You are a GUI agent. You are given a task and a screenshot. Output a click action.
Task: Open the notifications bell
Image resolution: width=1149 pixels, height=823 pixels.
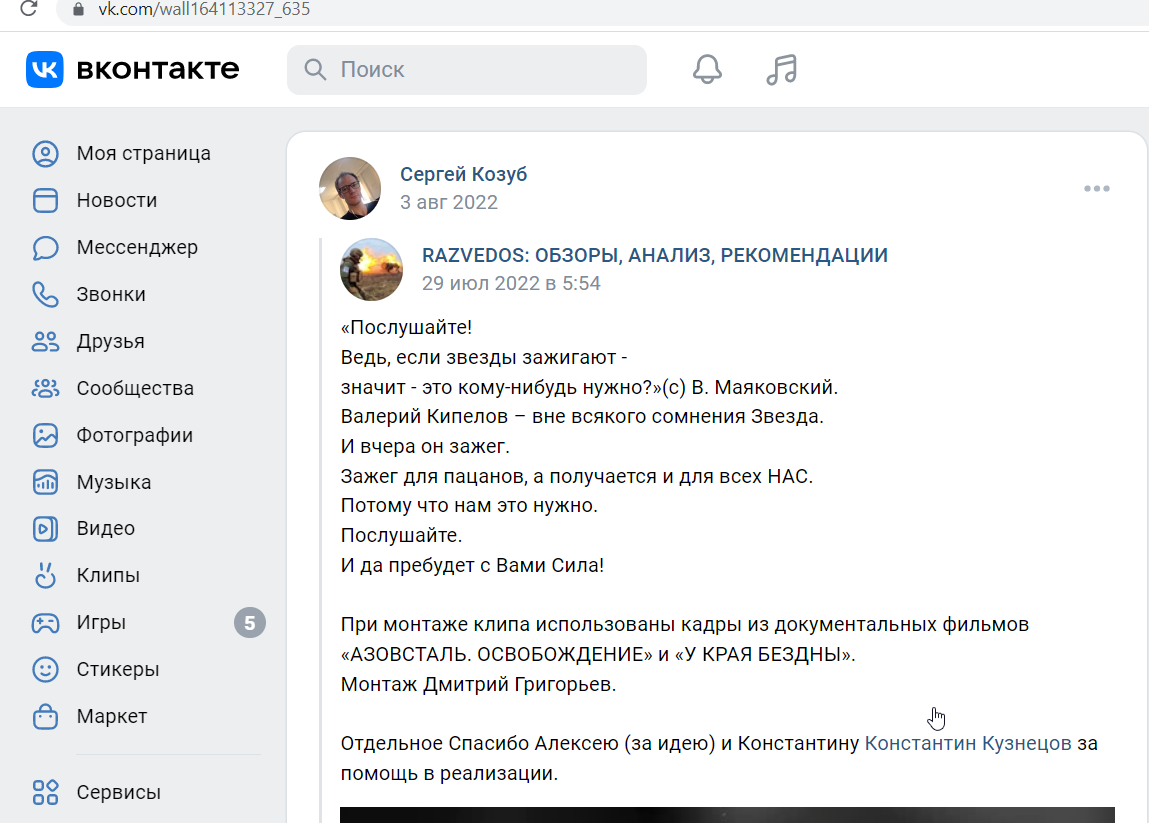coord(707,70)
